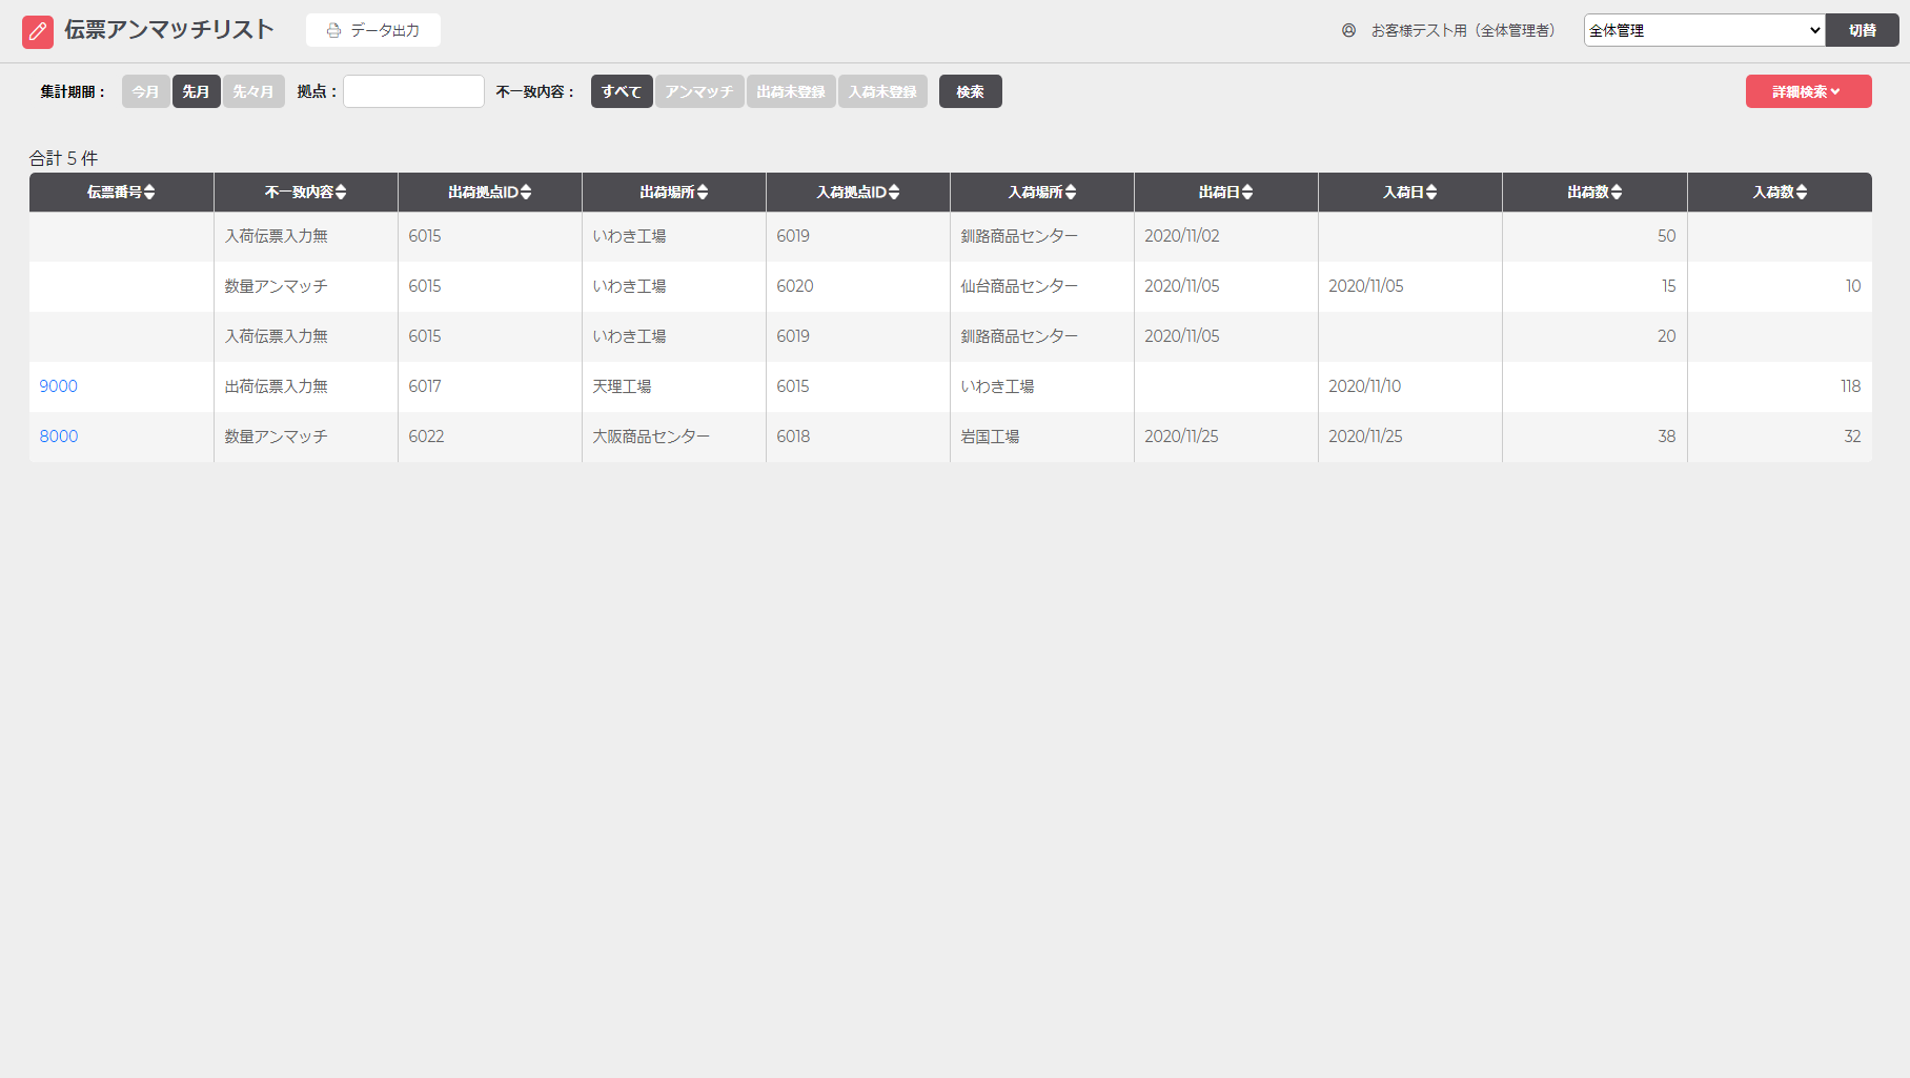Click the printer icon for data export

334,31
